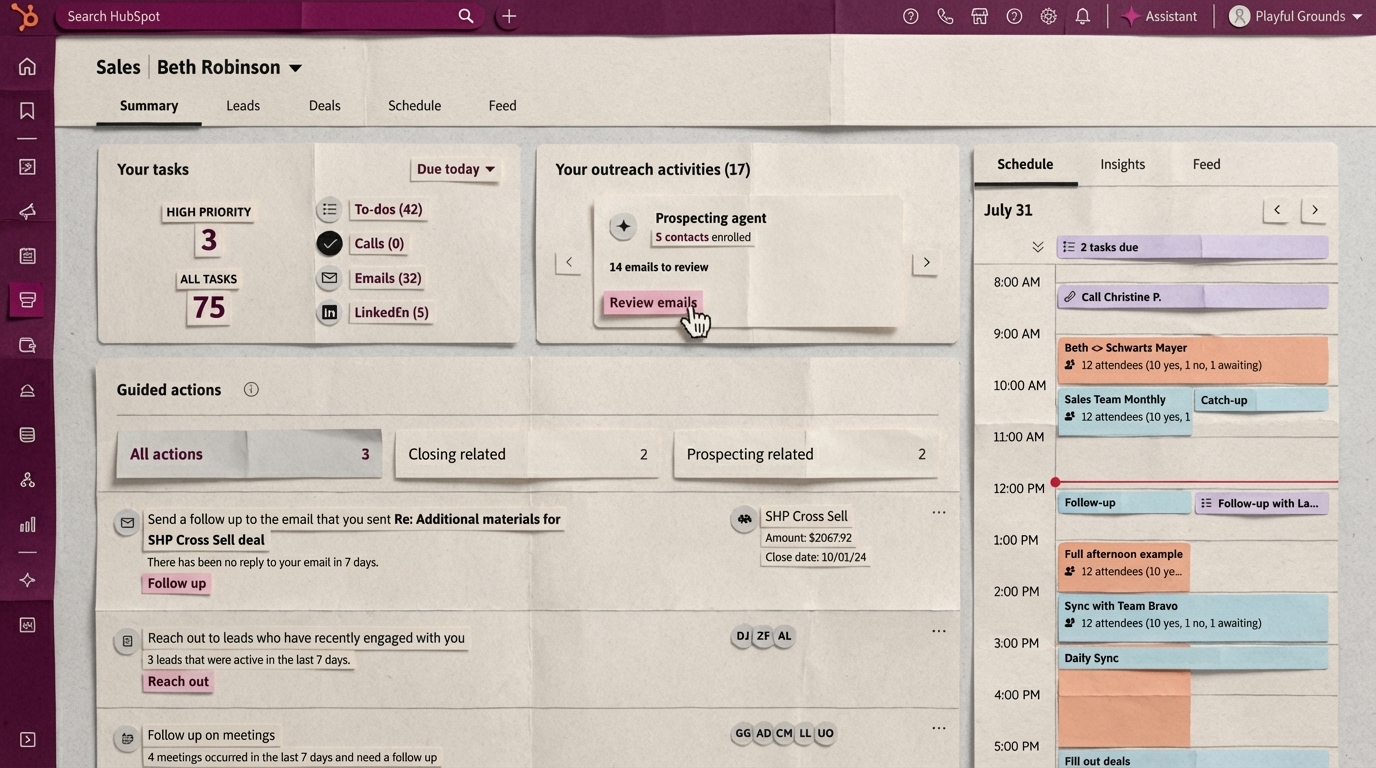Select the LinkedIn tasks icon
The image size is (1376, 768).
point(328,312)
